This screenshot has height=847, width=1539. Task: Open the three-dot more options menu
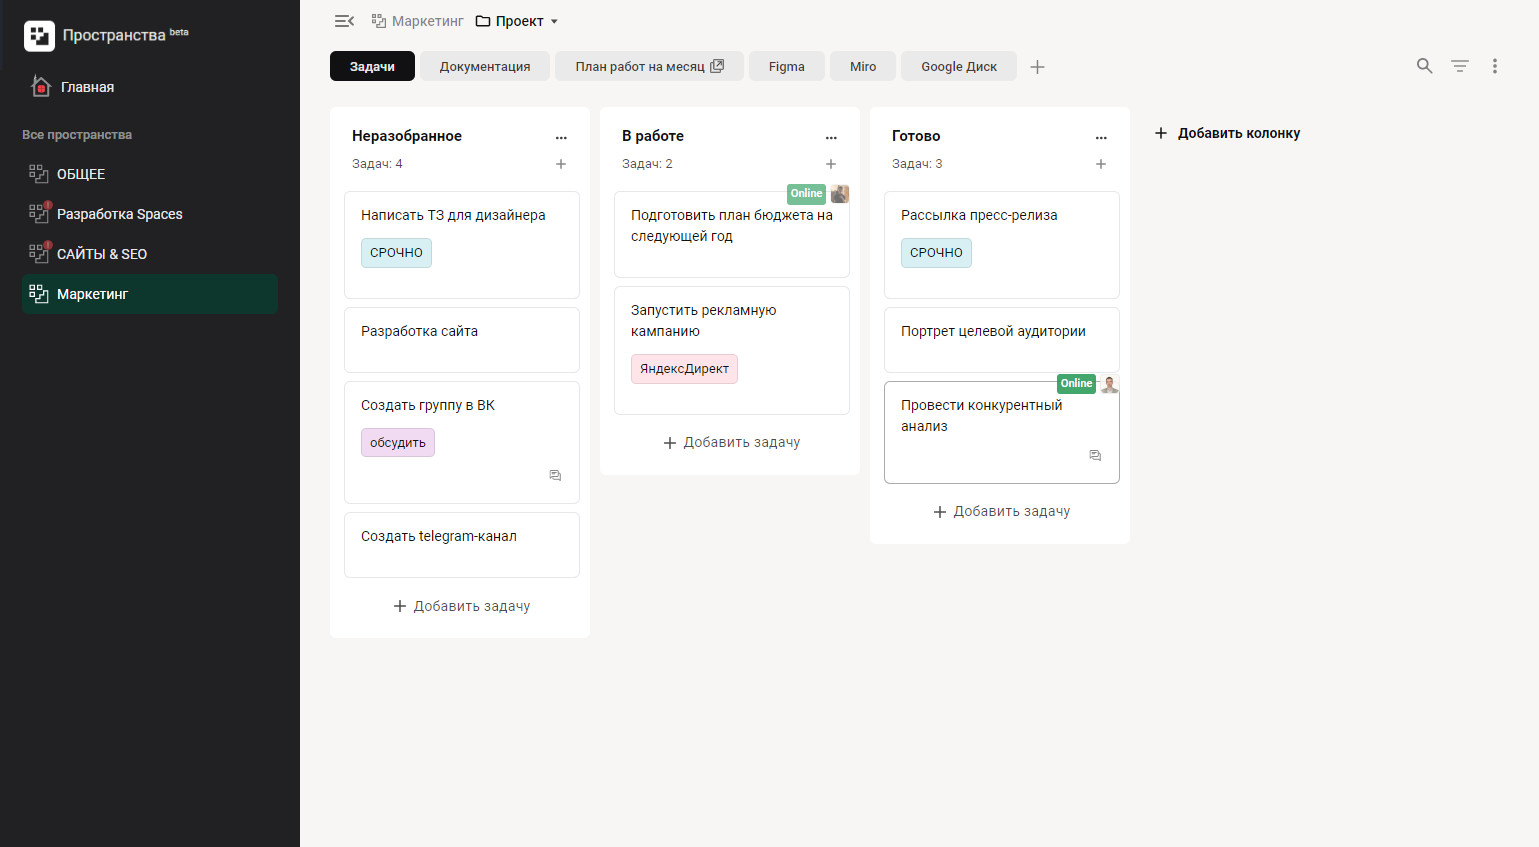pos(1495,66)
